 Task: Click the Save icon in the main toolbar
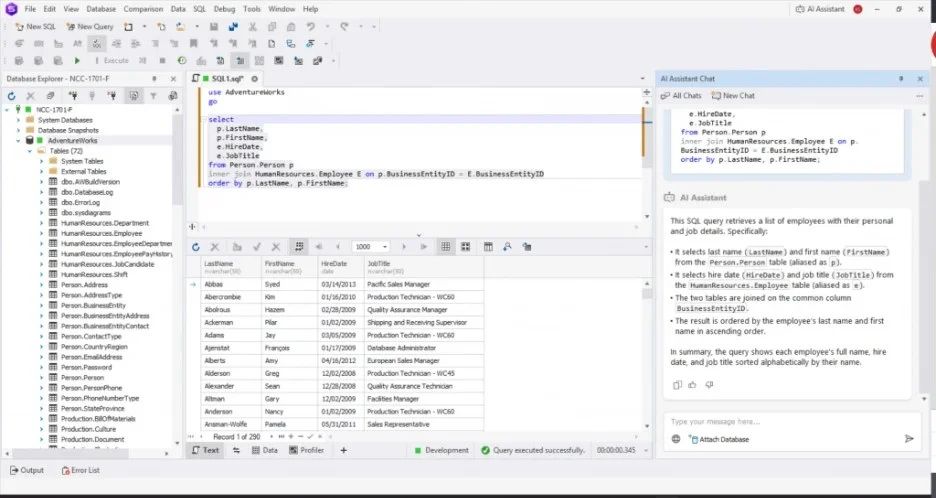coord(214,26)
